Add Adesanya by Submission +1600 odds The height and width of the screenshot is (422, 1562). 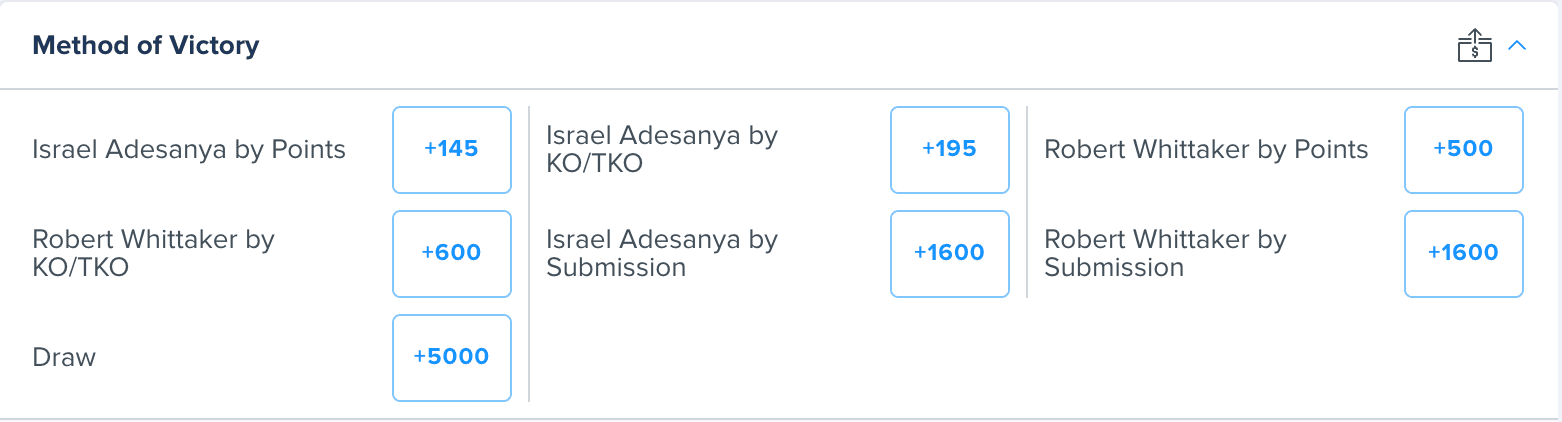click(x=950, y=254)
